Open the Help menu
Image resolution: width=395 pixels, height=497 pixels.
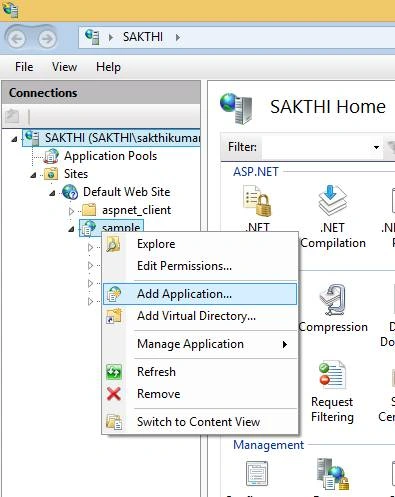pos(108,67)
